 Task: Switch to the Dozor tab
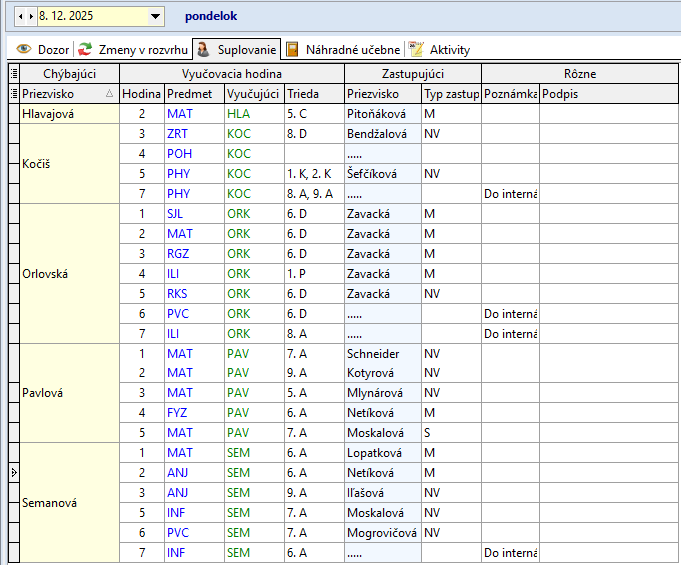click(x=53, y=49)
